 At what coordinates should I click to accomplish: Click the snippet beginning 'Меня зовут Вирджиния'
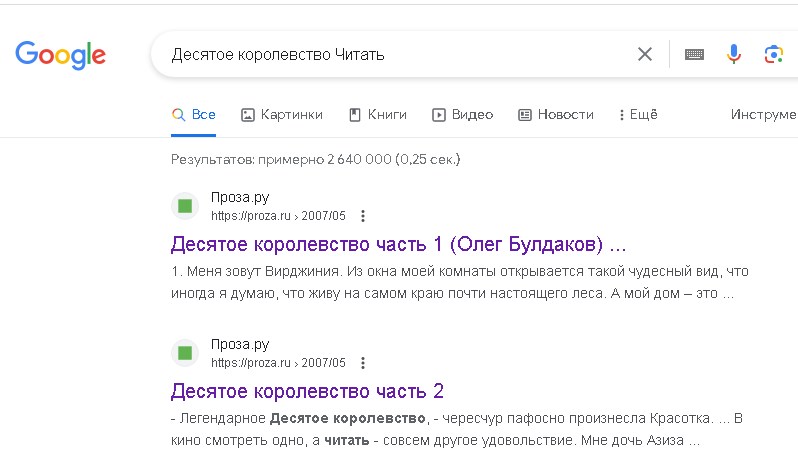460,282
